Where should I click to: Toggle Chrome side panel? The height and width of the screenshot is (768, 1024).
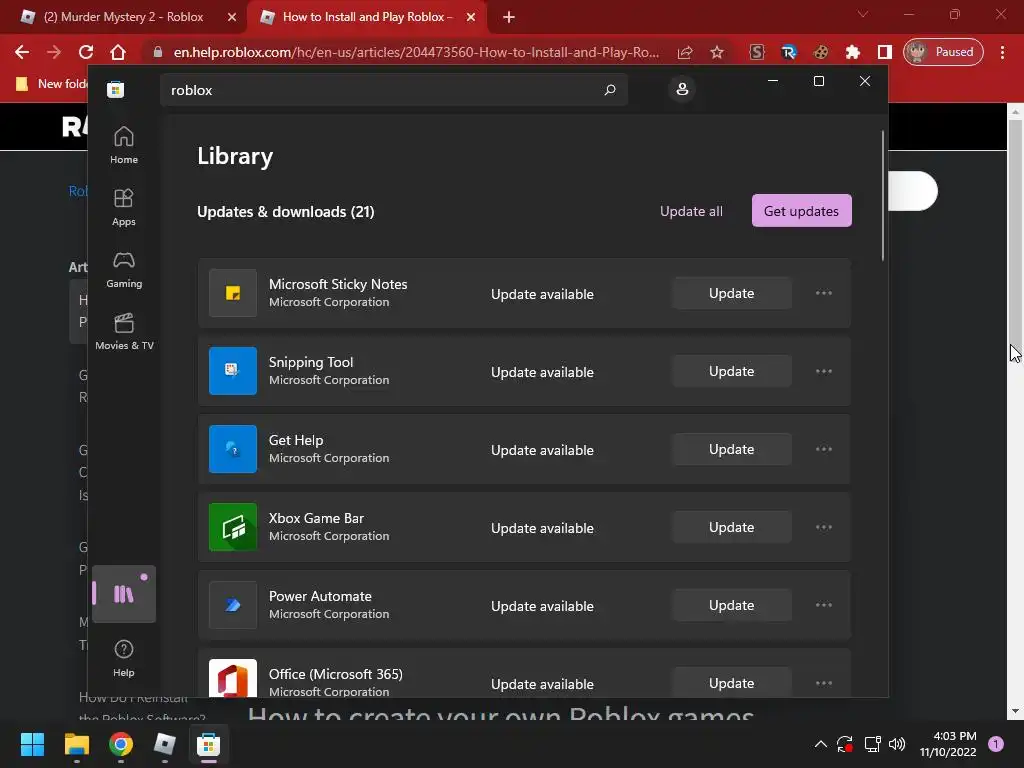pyautogui.click(x=884, y=52)
